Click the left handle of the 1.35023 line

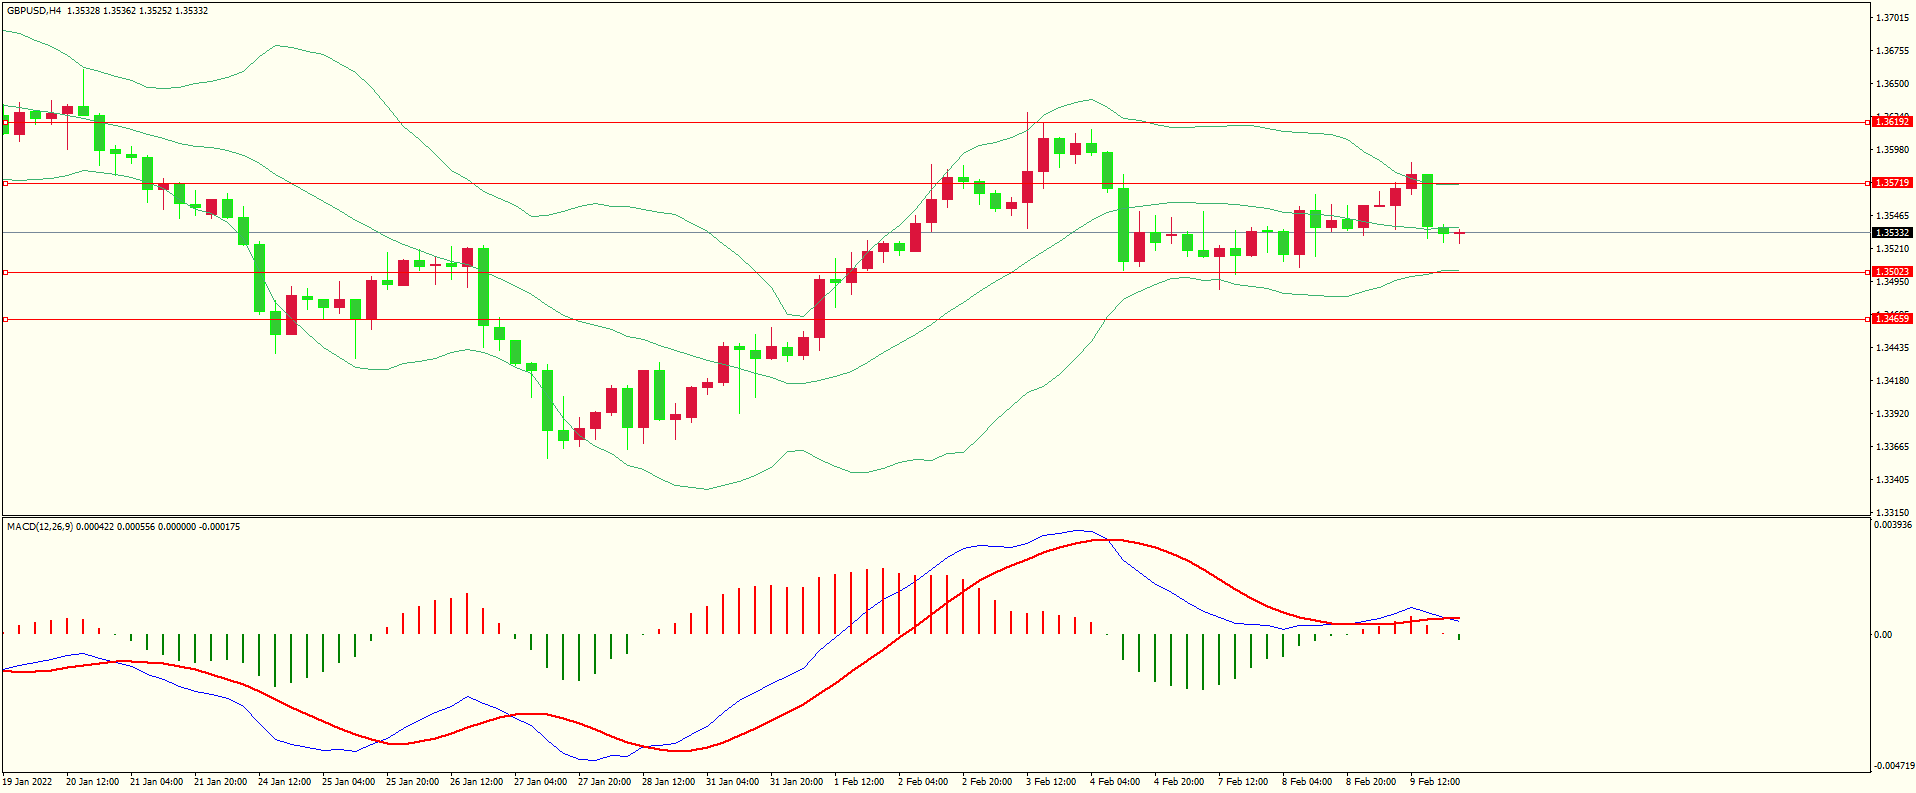(x=6, y=272)
